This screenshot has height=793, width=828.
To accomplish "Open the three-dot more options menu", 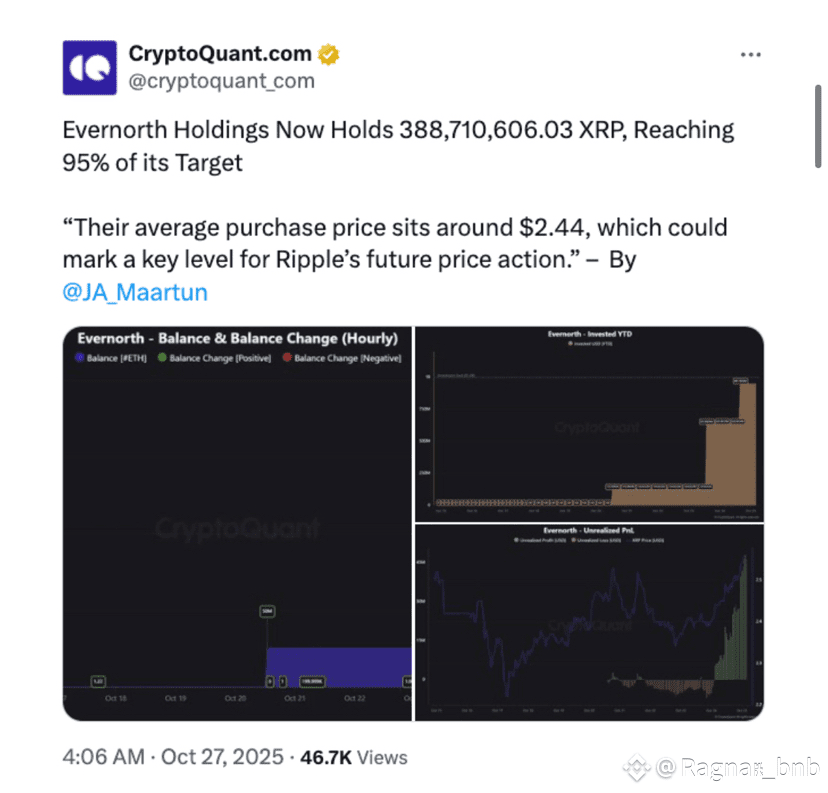I will 750,55.
